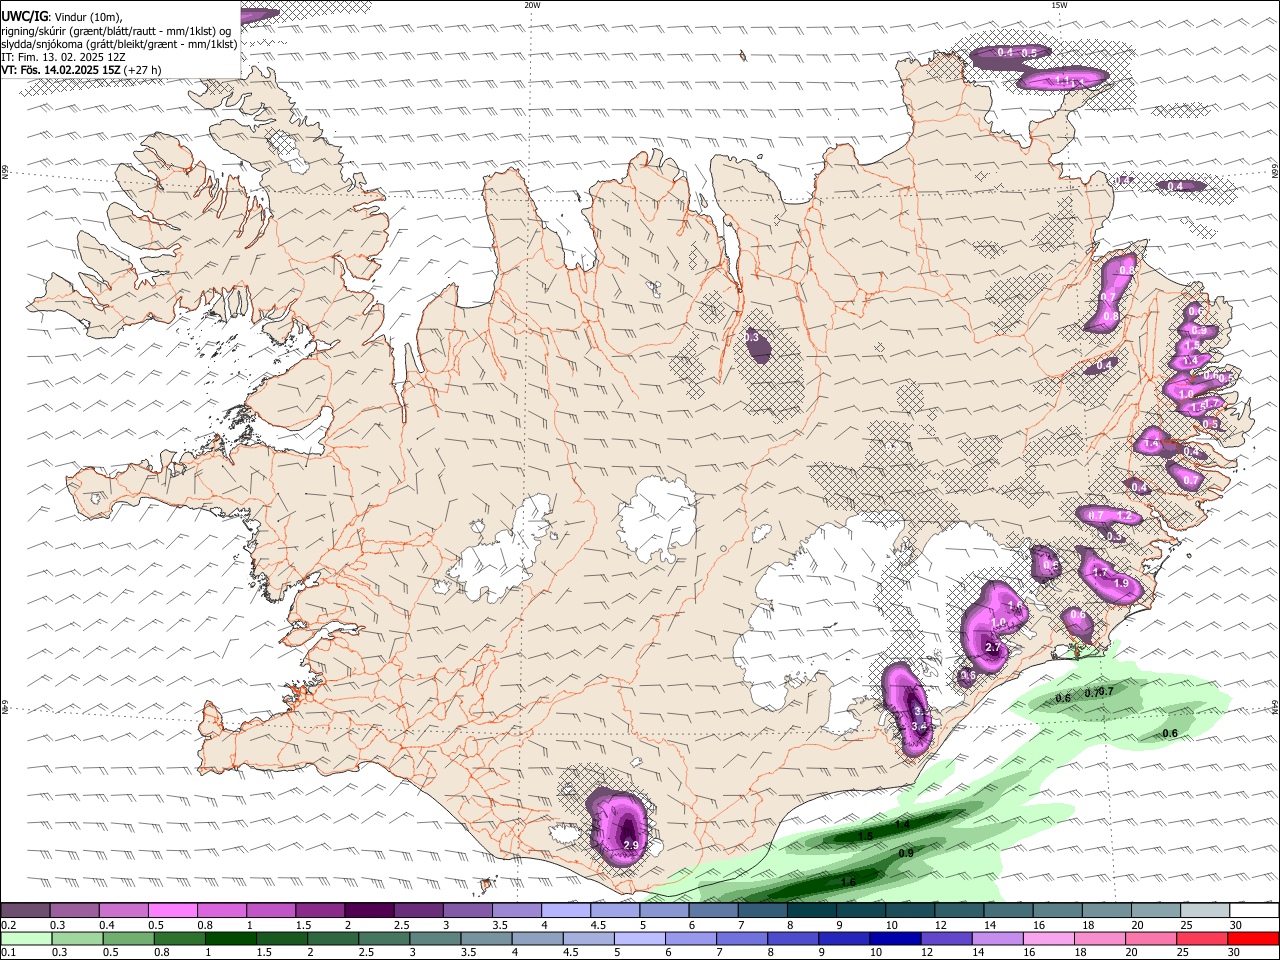Click the darkest green swatch between 1 and 1.5
This screenshot has height=960, width=1280.
pos(230,938)
